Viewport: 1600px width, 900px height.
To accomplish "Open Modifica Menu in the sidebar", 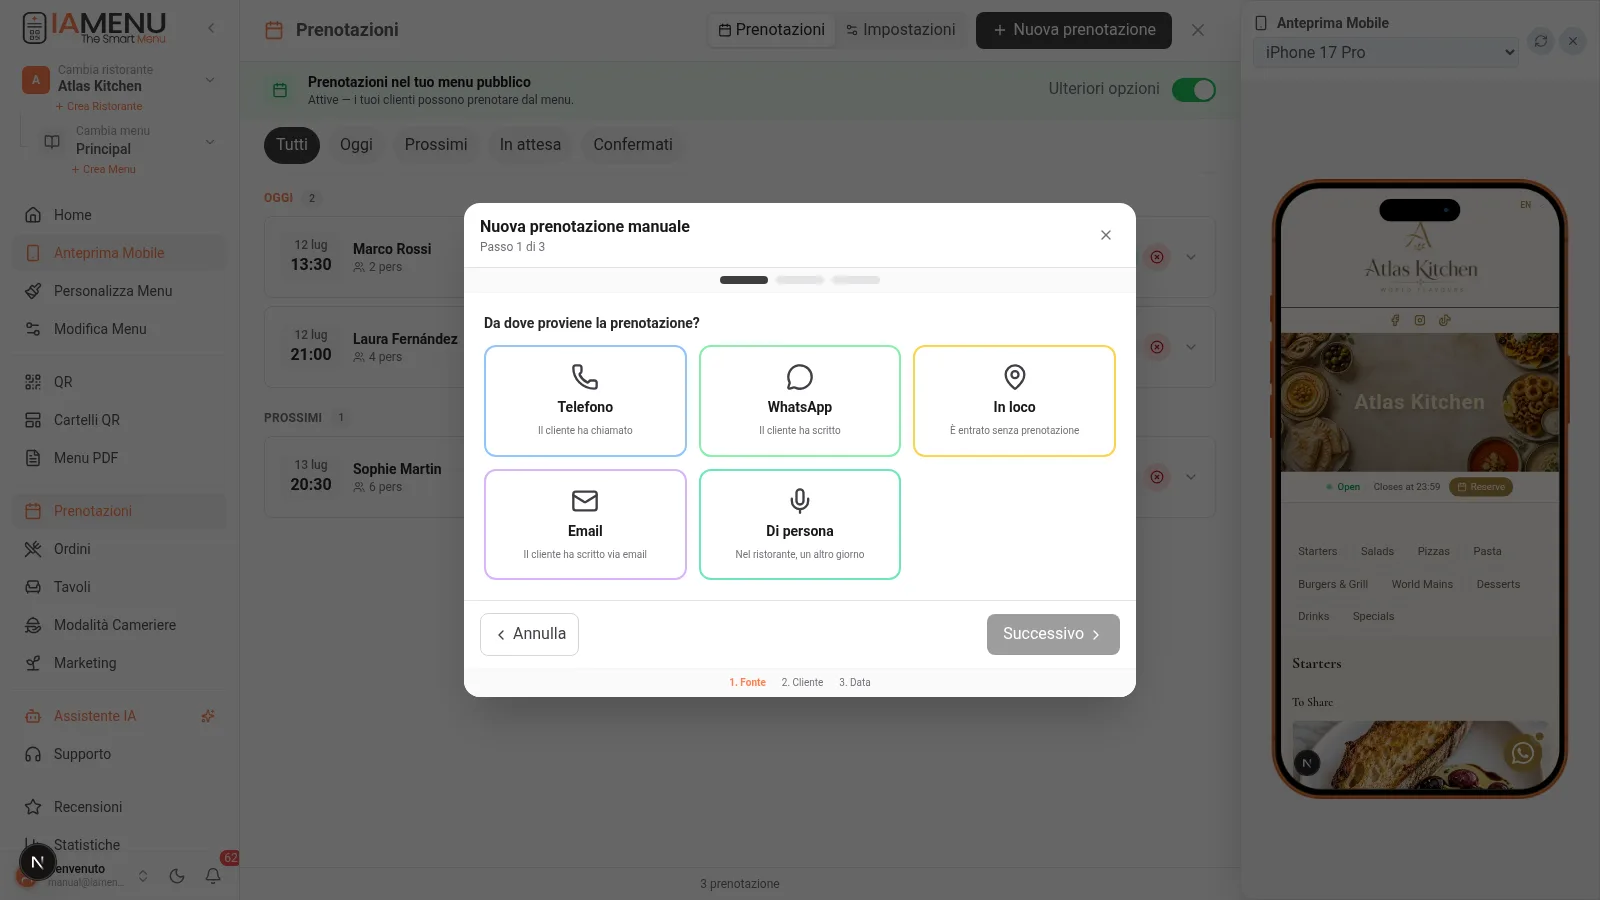I will 120,329.
